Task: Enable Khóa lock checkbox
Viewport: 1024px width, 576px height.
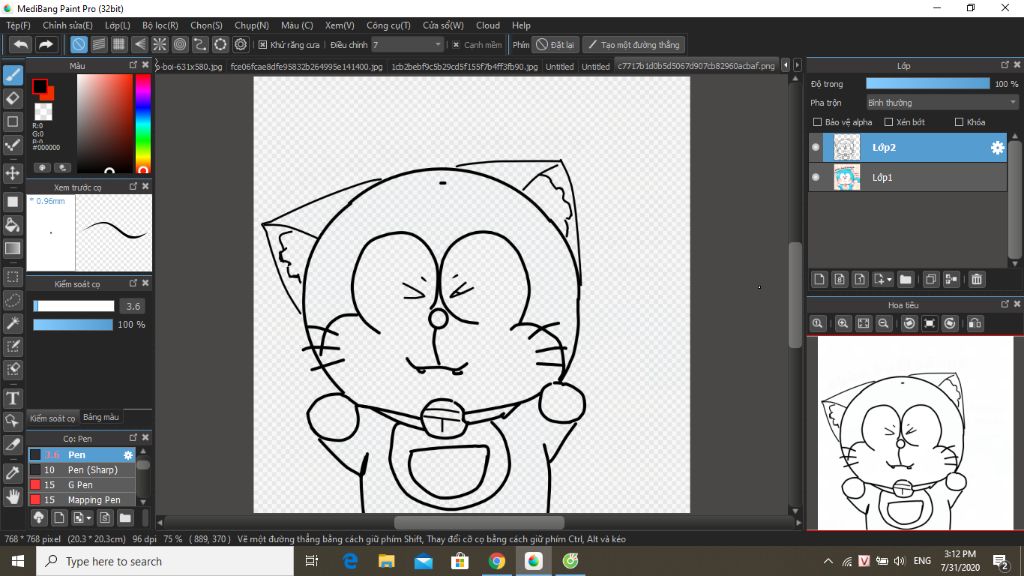Action: click(x=959, y=122)
